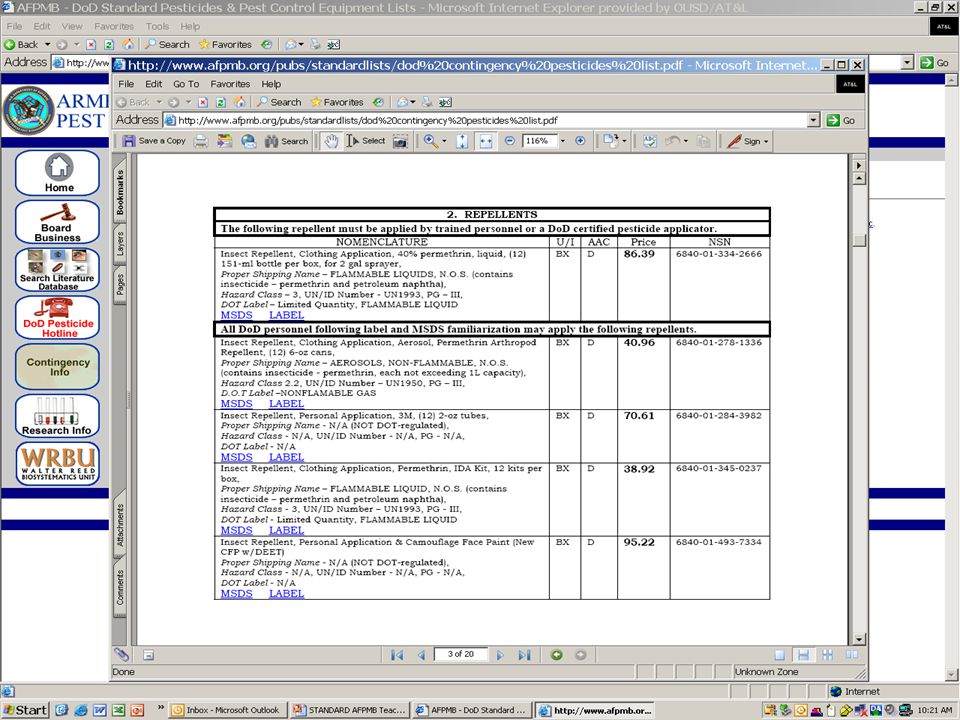The height and width of the screenshot is (720, 960).
Task: Open MSDS link for 3M 2-oz tubes repellent
Action: (236, 457)
